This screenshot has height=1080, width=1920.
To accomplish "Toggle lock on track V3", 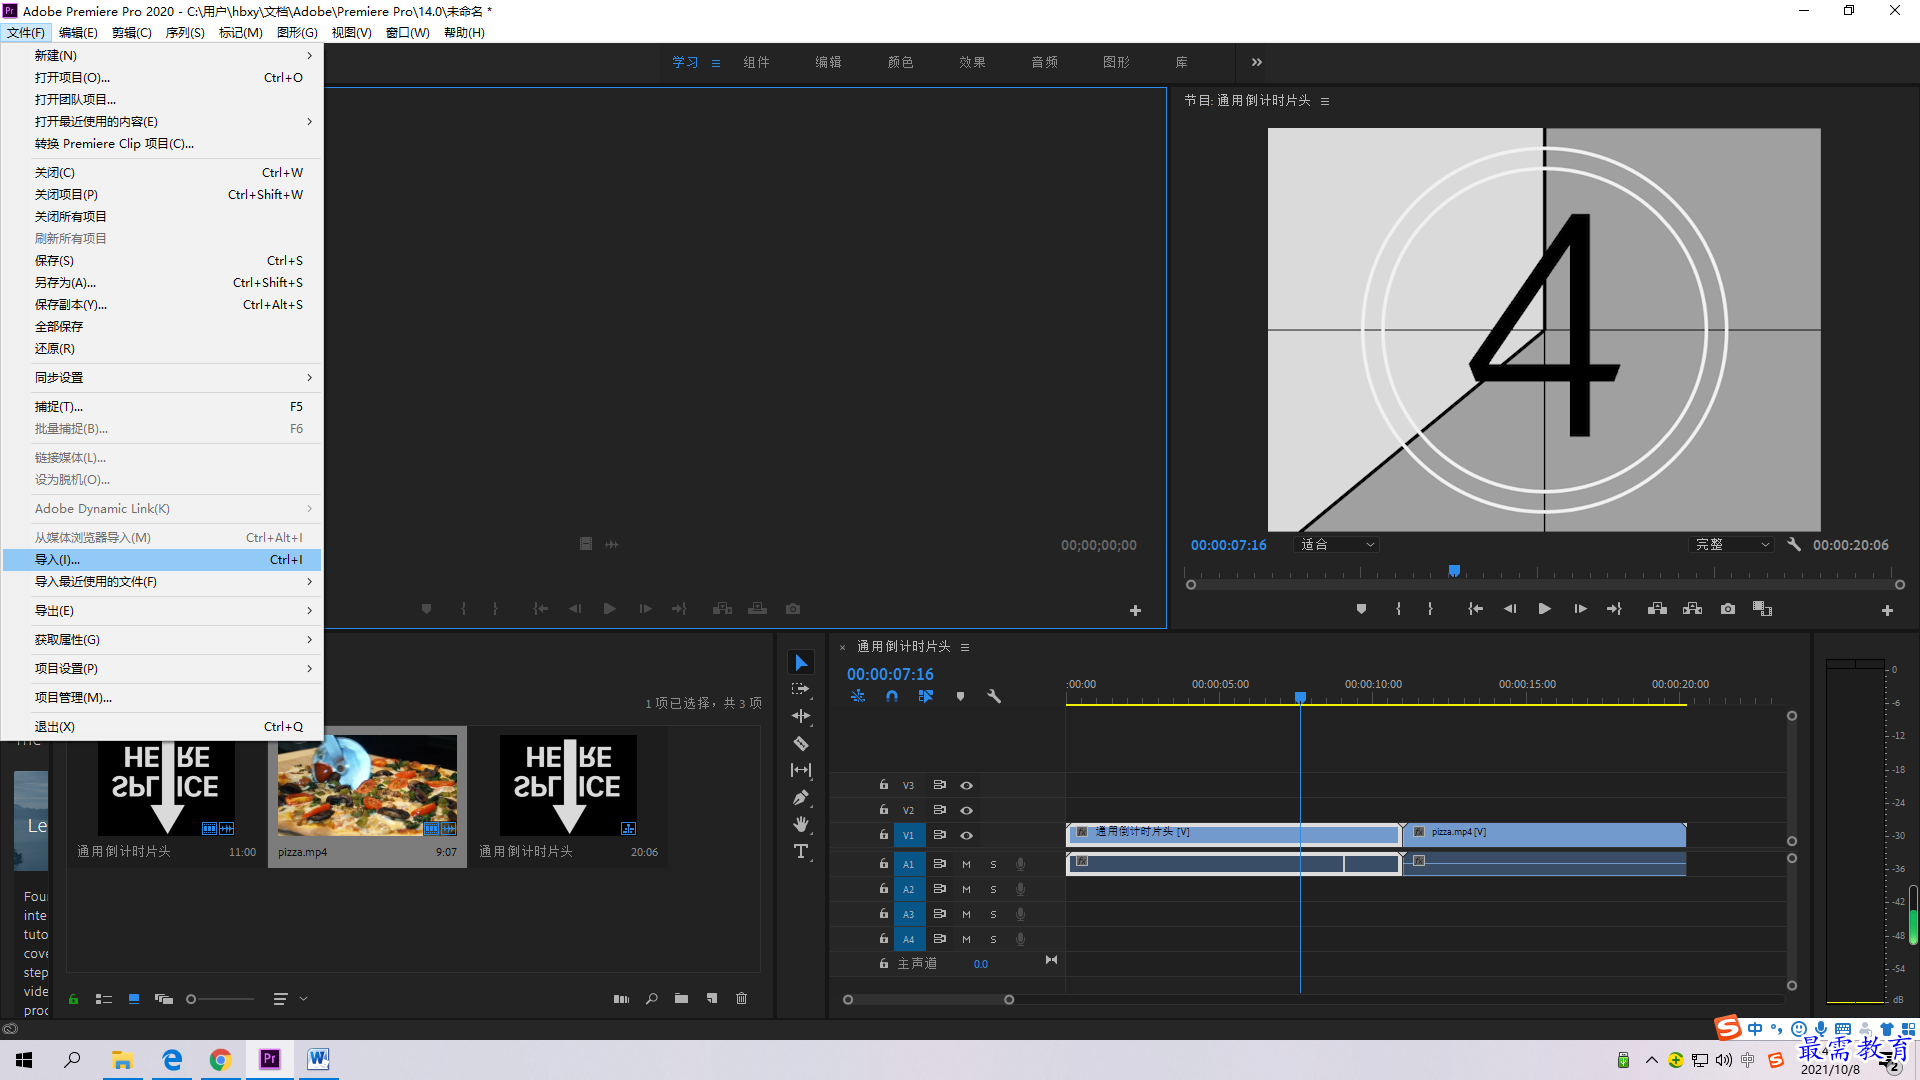I will coord(884,785).
